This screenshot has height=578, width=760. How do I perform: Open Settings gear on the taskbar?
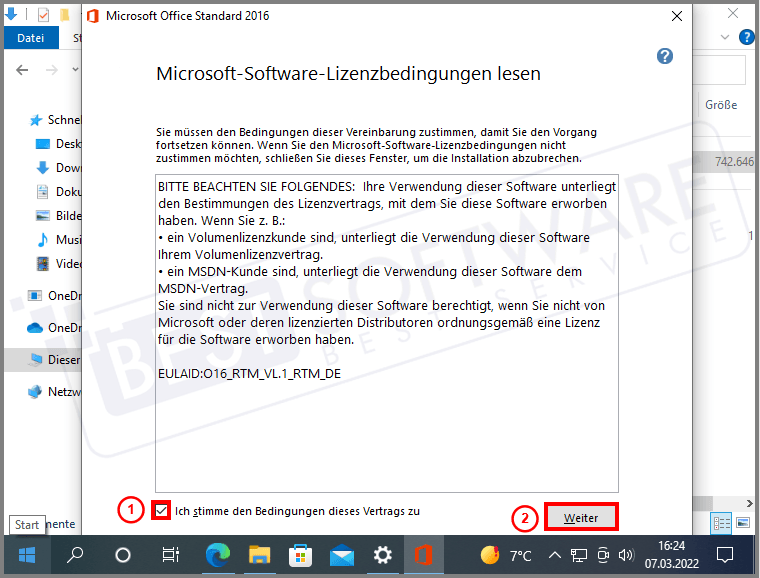click(x=382, y=555)
